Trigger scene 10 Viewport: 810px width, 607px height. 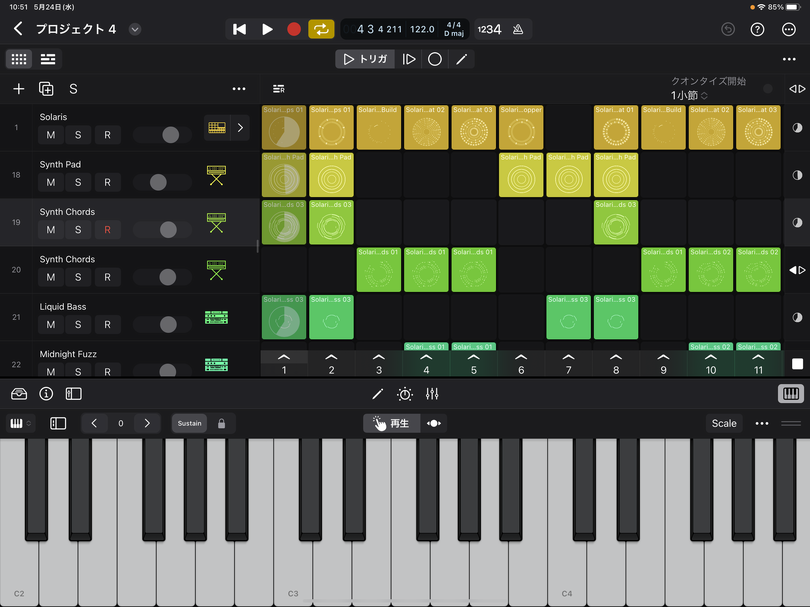tap(711, 364)
